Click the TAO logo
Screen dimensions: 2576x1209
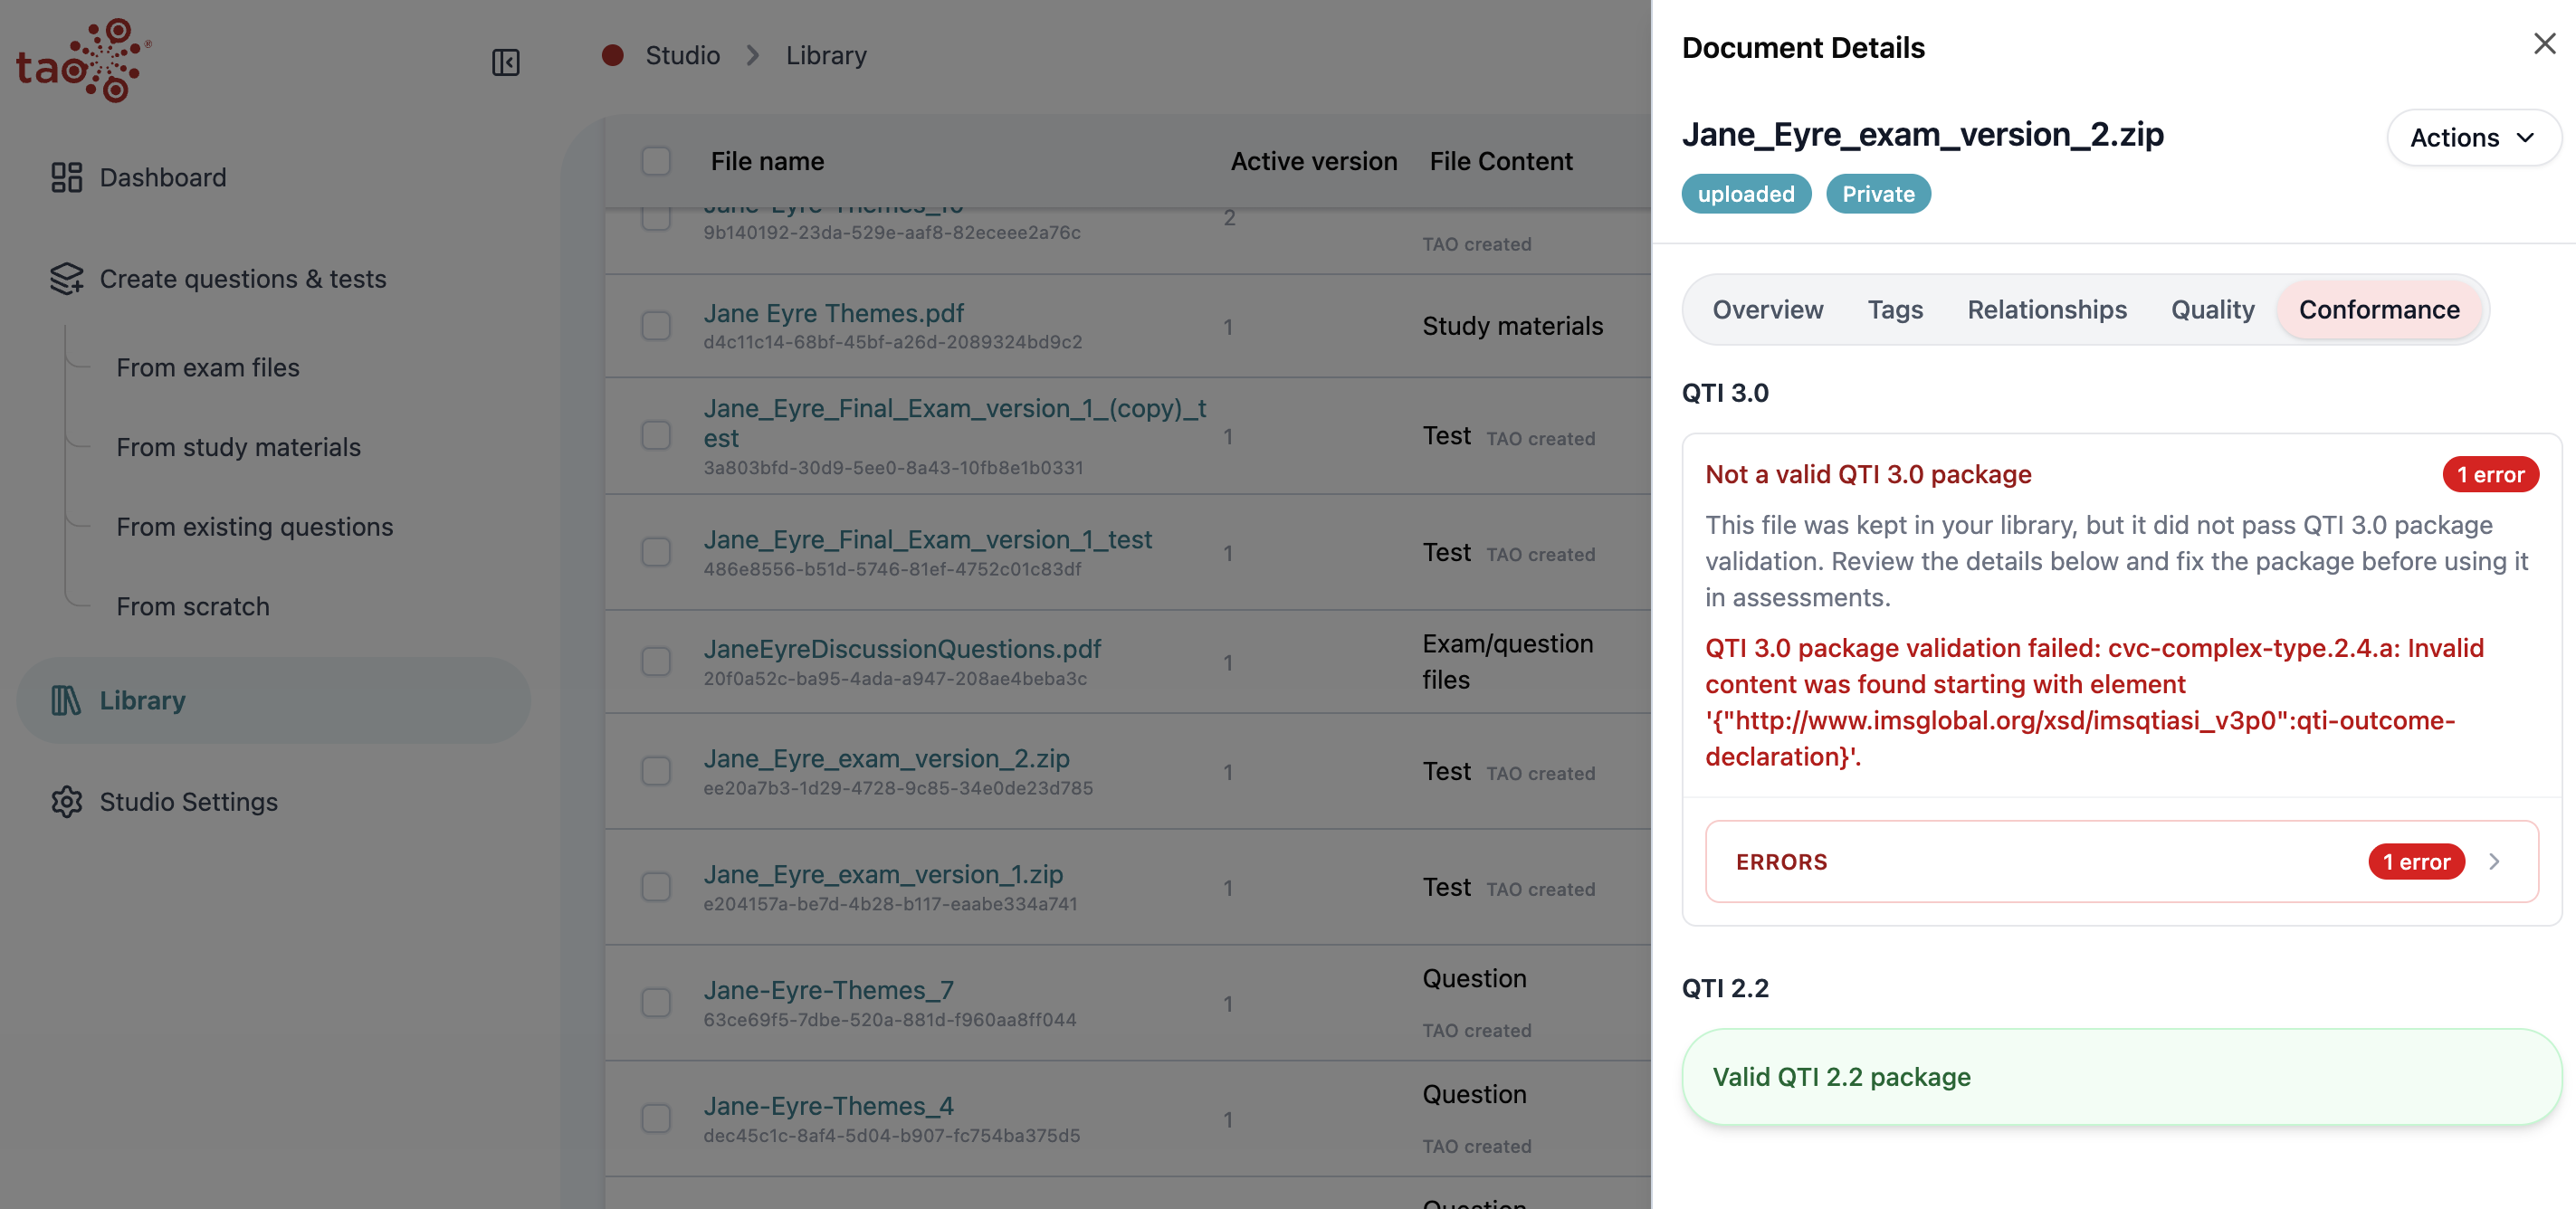83,60
